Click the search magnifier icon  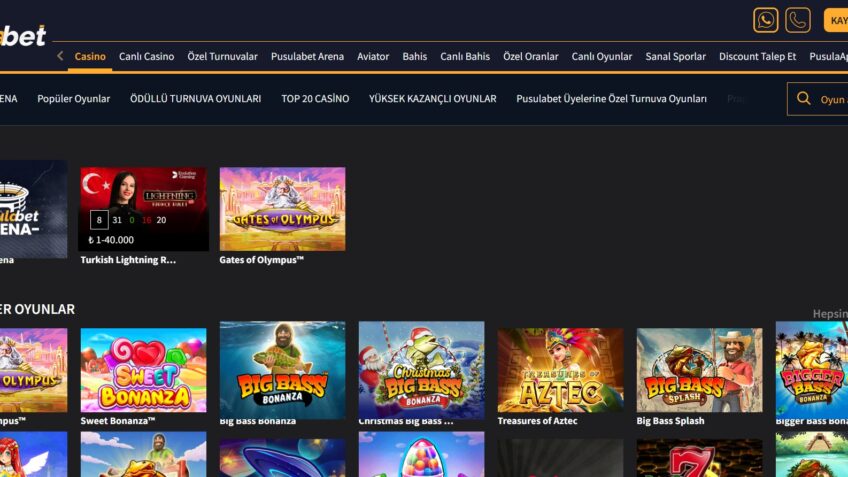804,98
